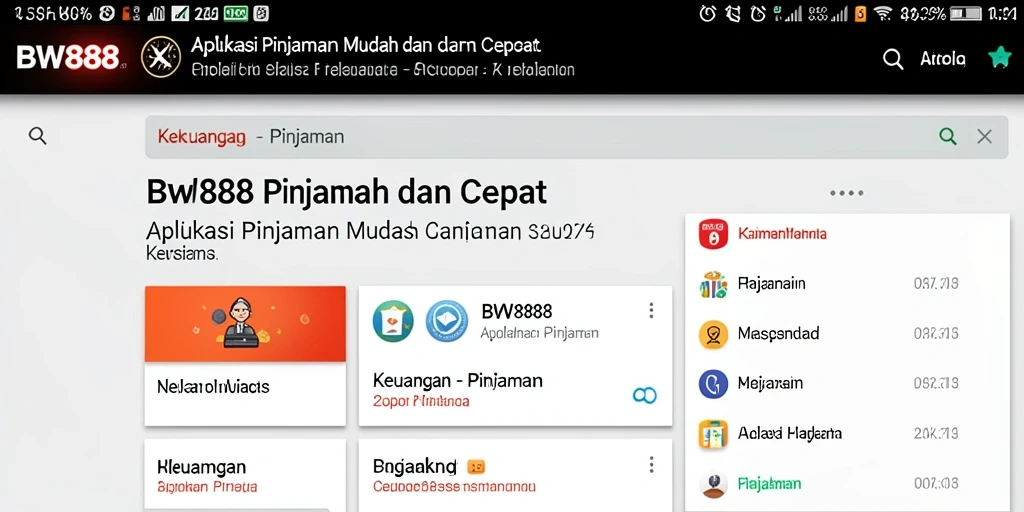Tap the green shield app icon in BW8888 card
Image resolution: width=1024 pixels, height=512 pixels.
[x=393, y=321]
